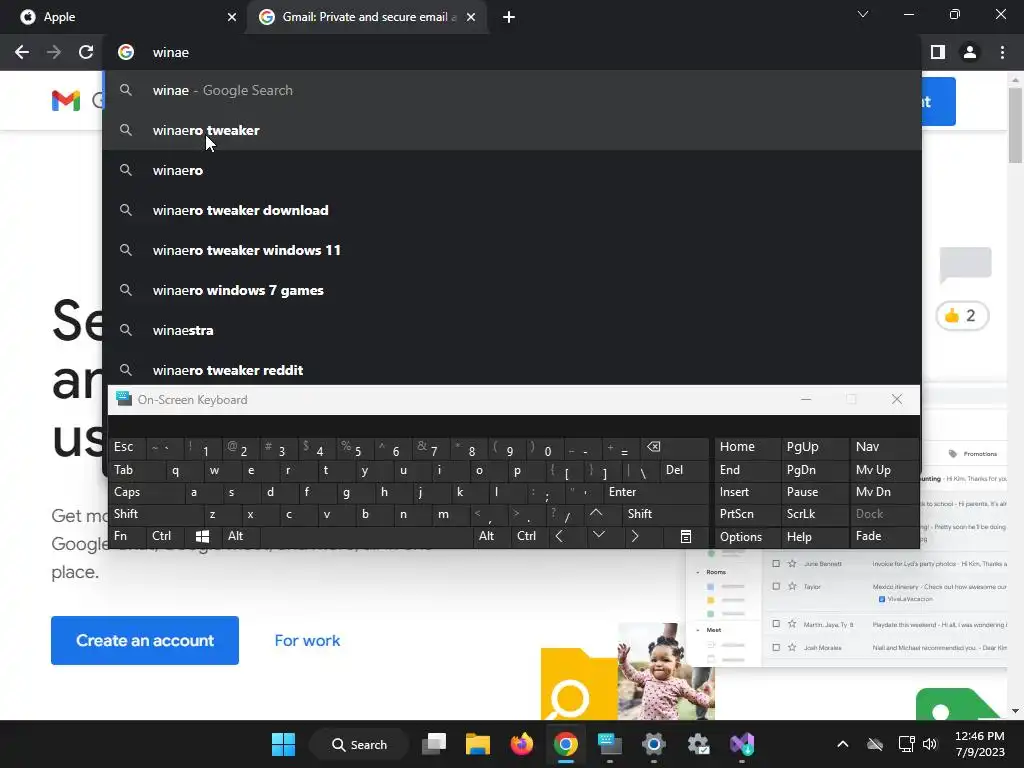Toggle the left Ctrl key on the On-Screen Keyboard
Image resolution: width=1024 pixels, height=768 pixels.
(166, 536)
